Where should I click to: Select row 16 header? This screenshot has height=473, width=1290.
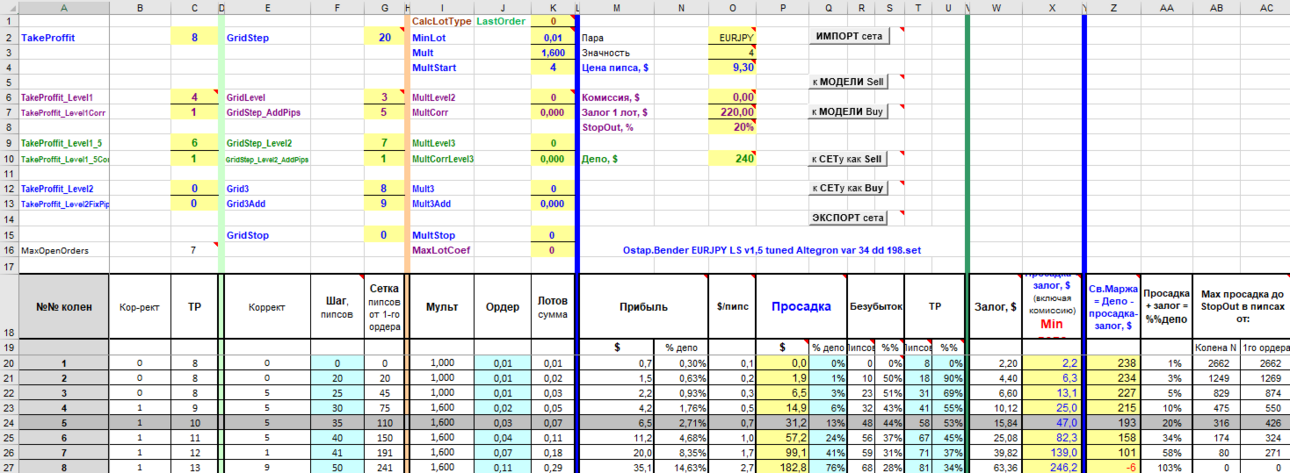point(9,249)
